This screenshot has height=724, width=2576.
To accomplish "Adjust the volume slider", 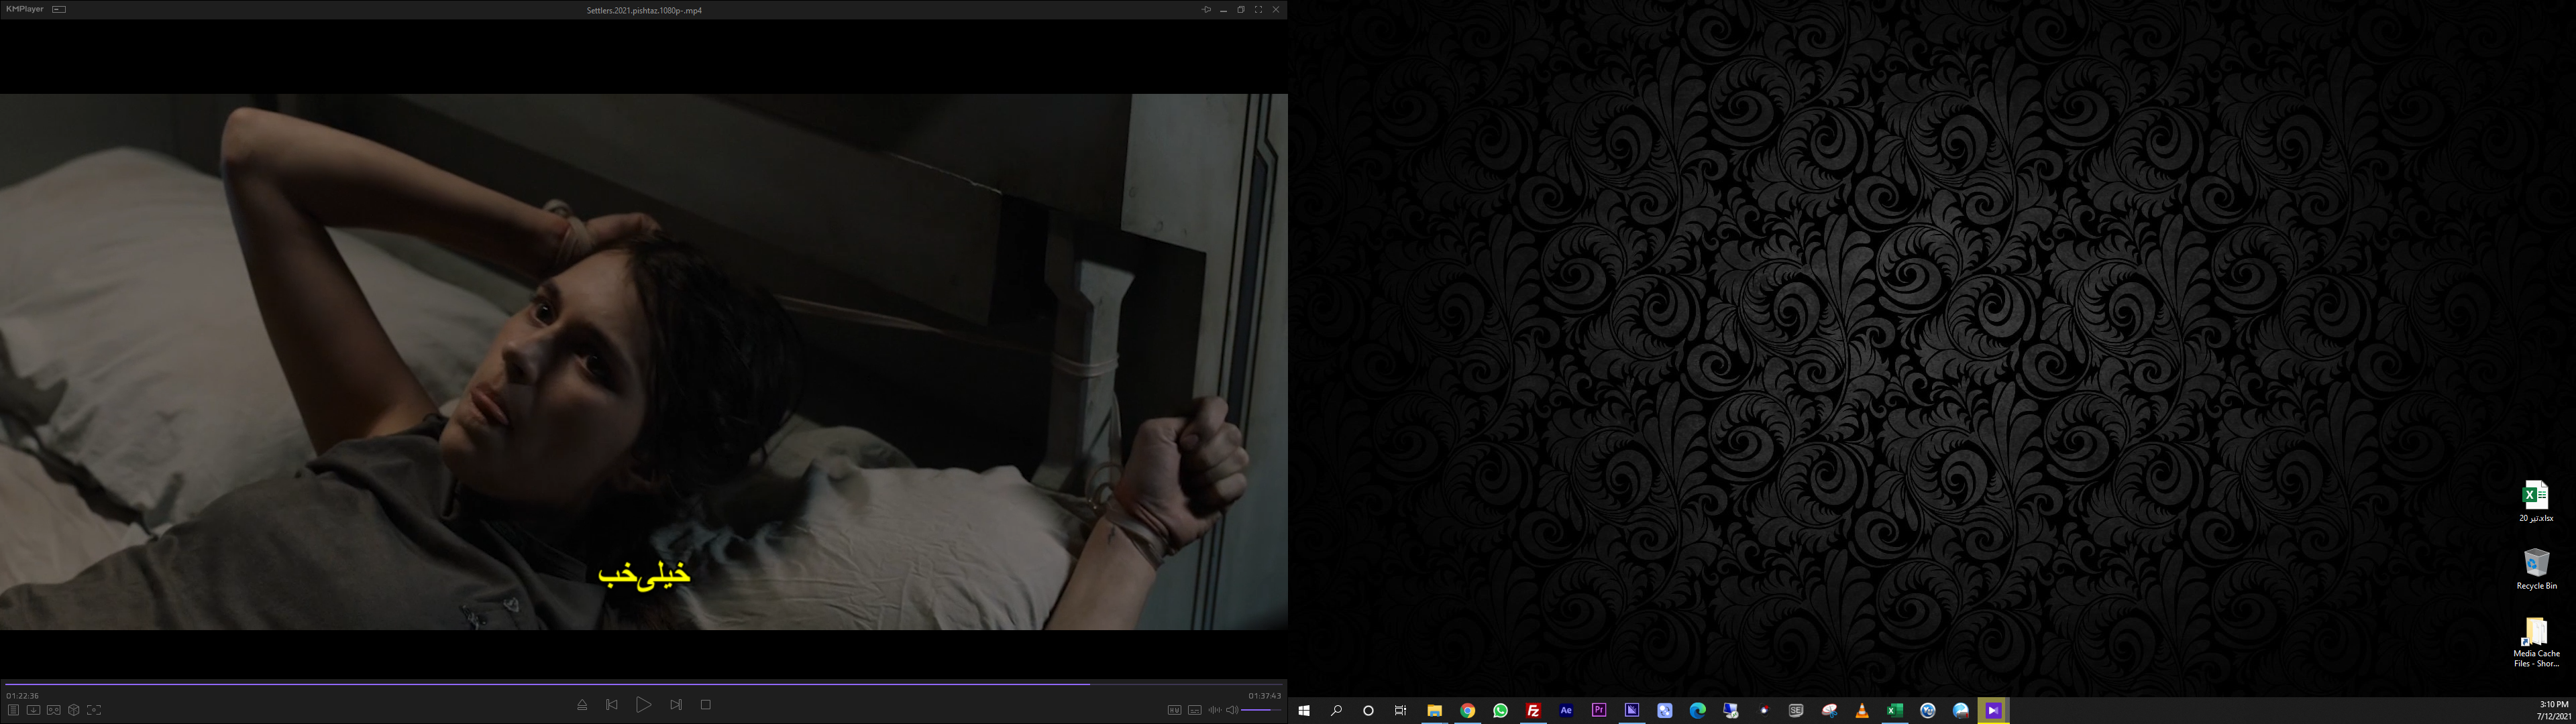I will [x=1261, y=710].
